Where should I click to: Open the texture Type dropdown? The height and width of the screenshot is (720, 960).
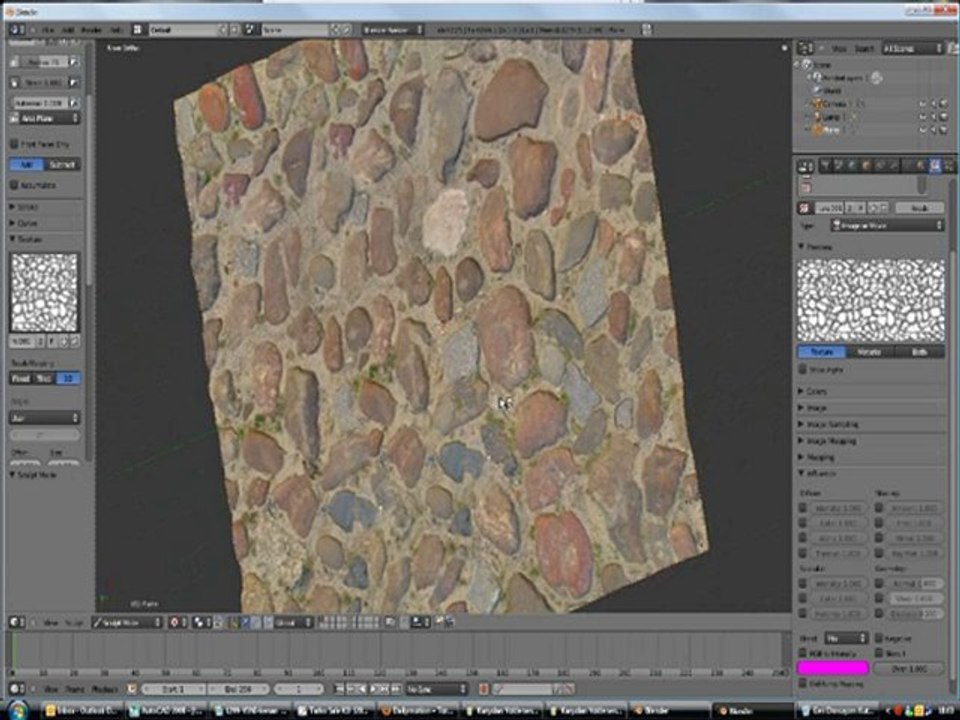[x=888, y=226]
